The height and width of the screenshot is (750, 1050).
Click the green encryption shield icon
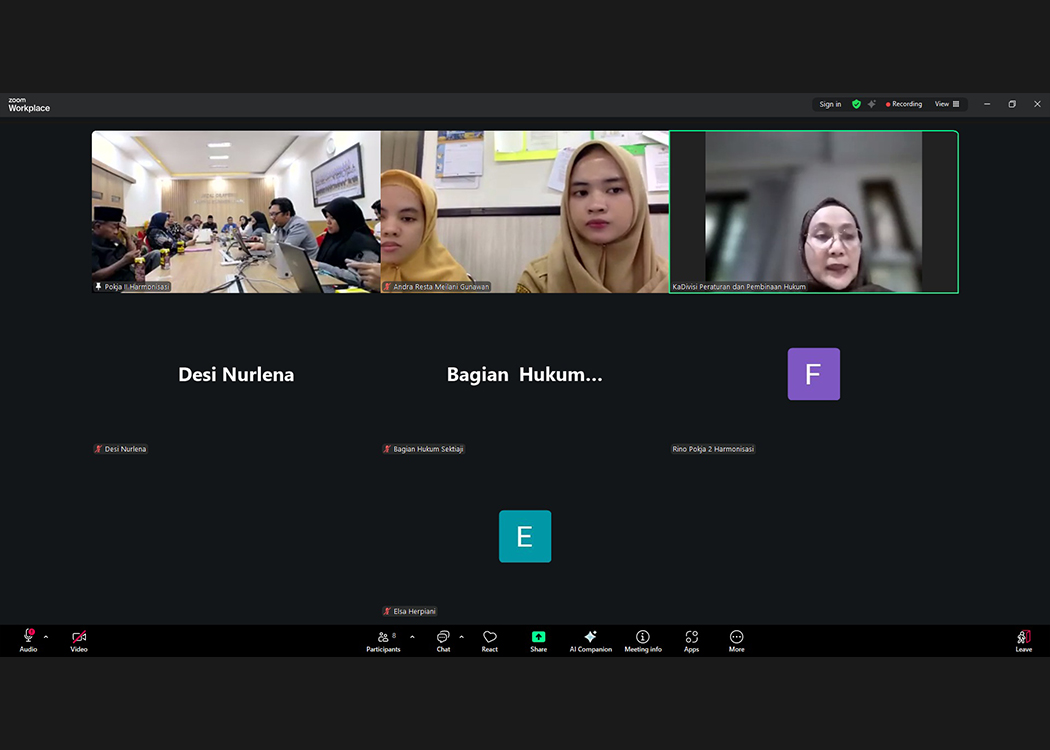click(856, 104)
